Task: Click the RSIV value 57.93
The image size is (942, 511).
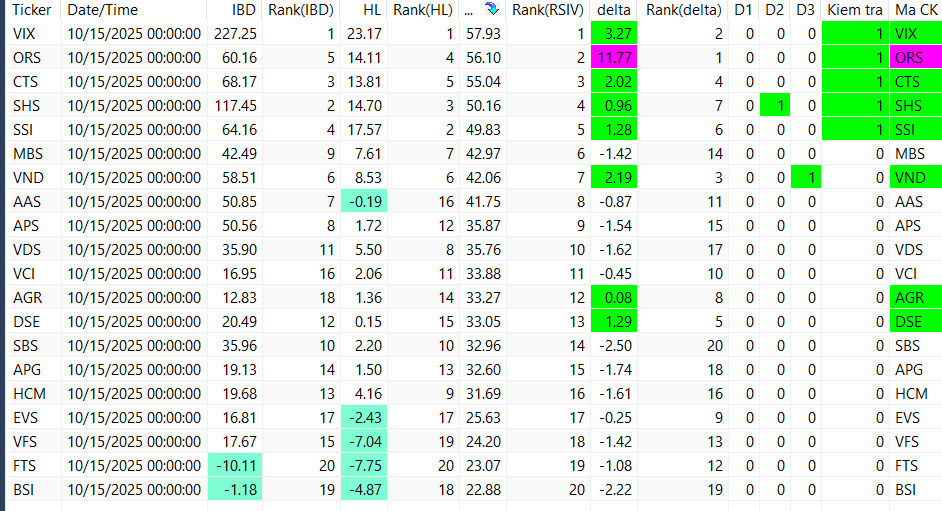Action: click(x=483, y=34)
